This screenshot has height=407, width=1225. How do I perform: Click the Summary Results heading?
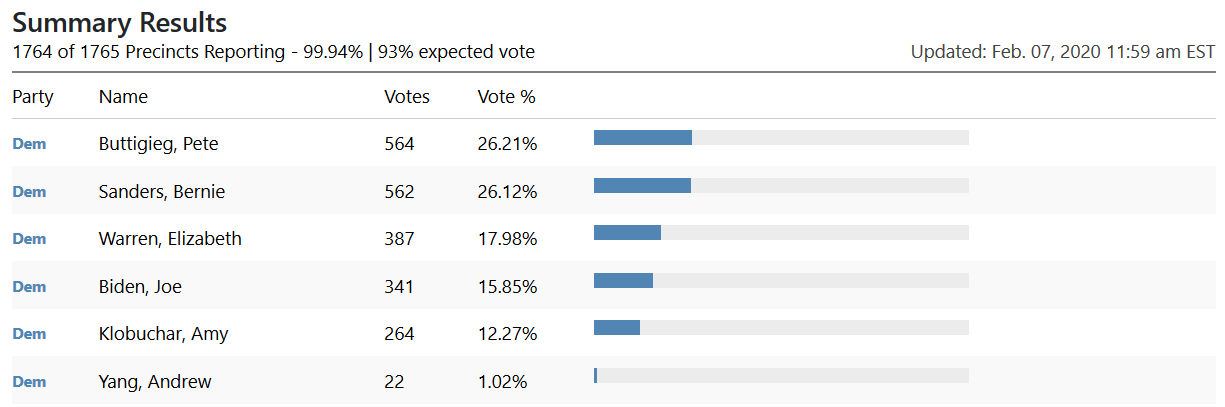coord(119,23)
